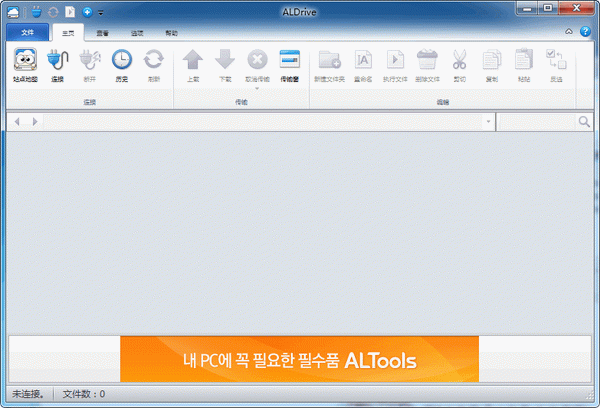Click the quick-access blue plus icon

tap(87, 12)
